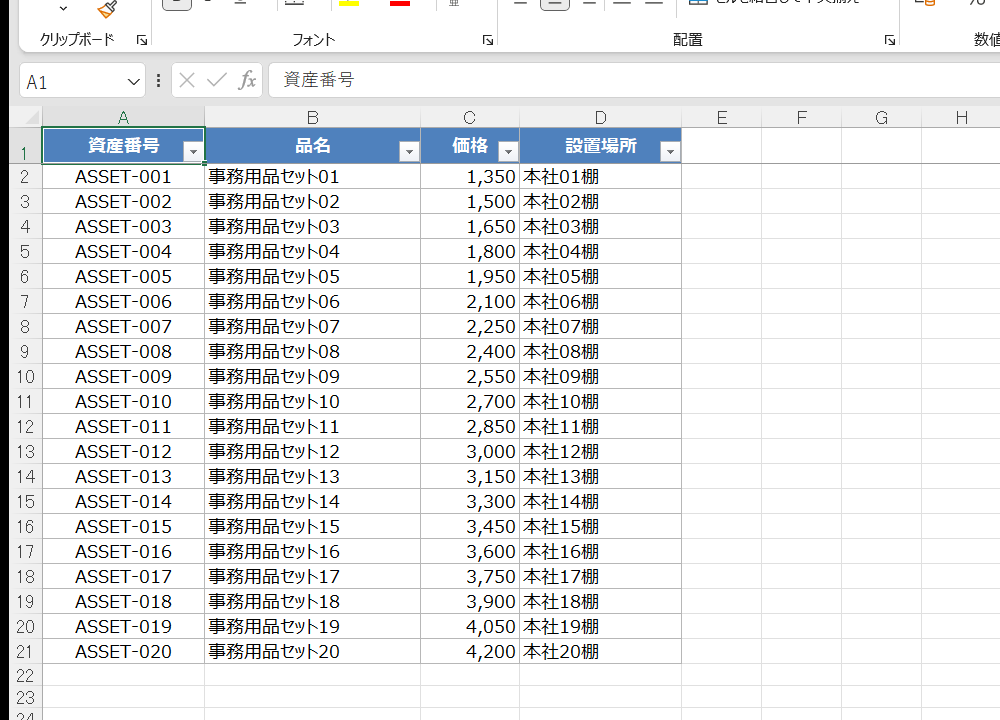Click into the Name Box showing A1
The image size is (1000, 720).
(x=71, y=82)
